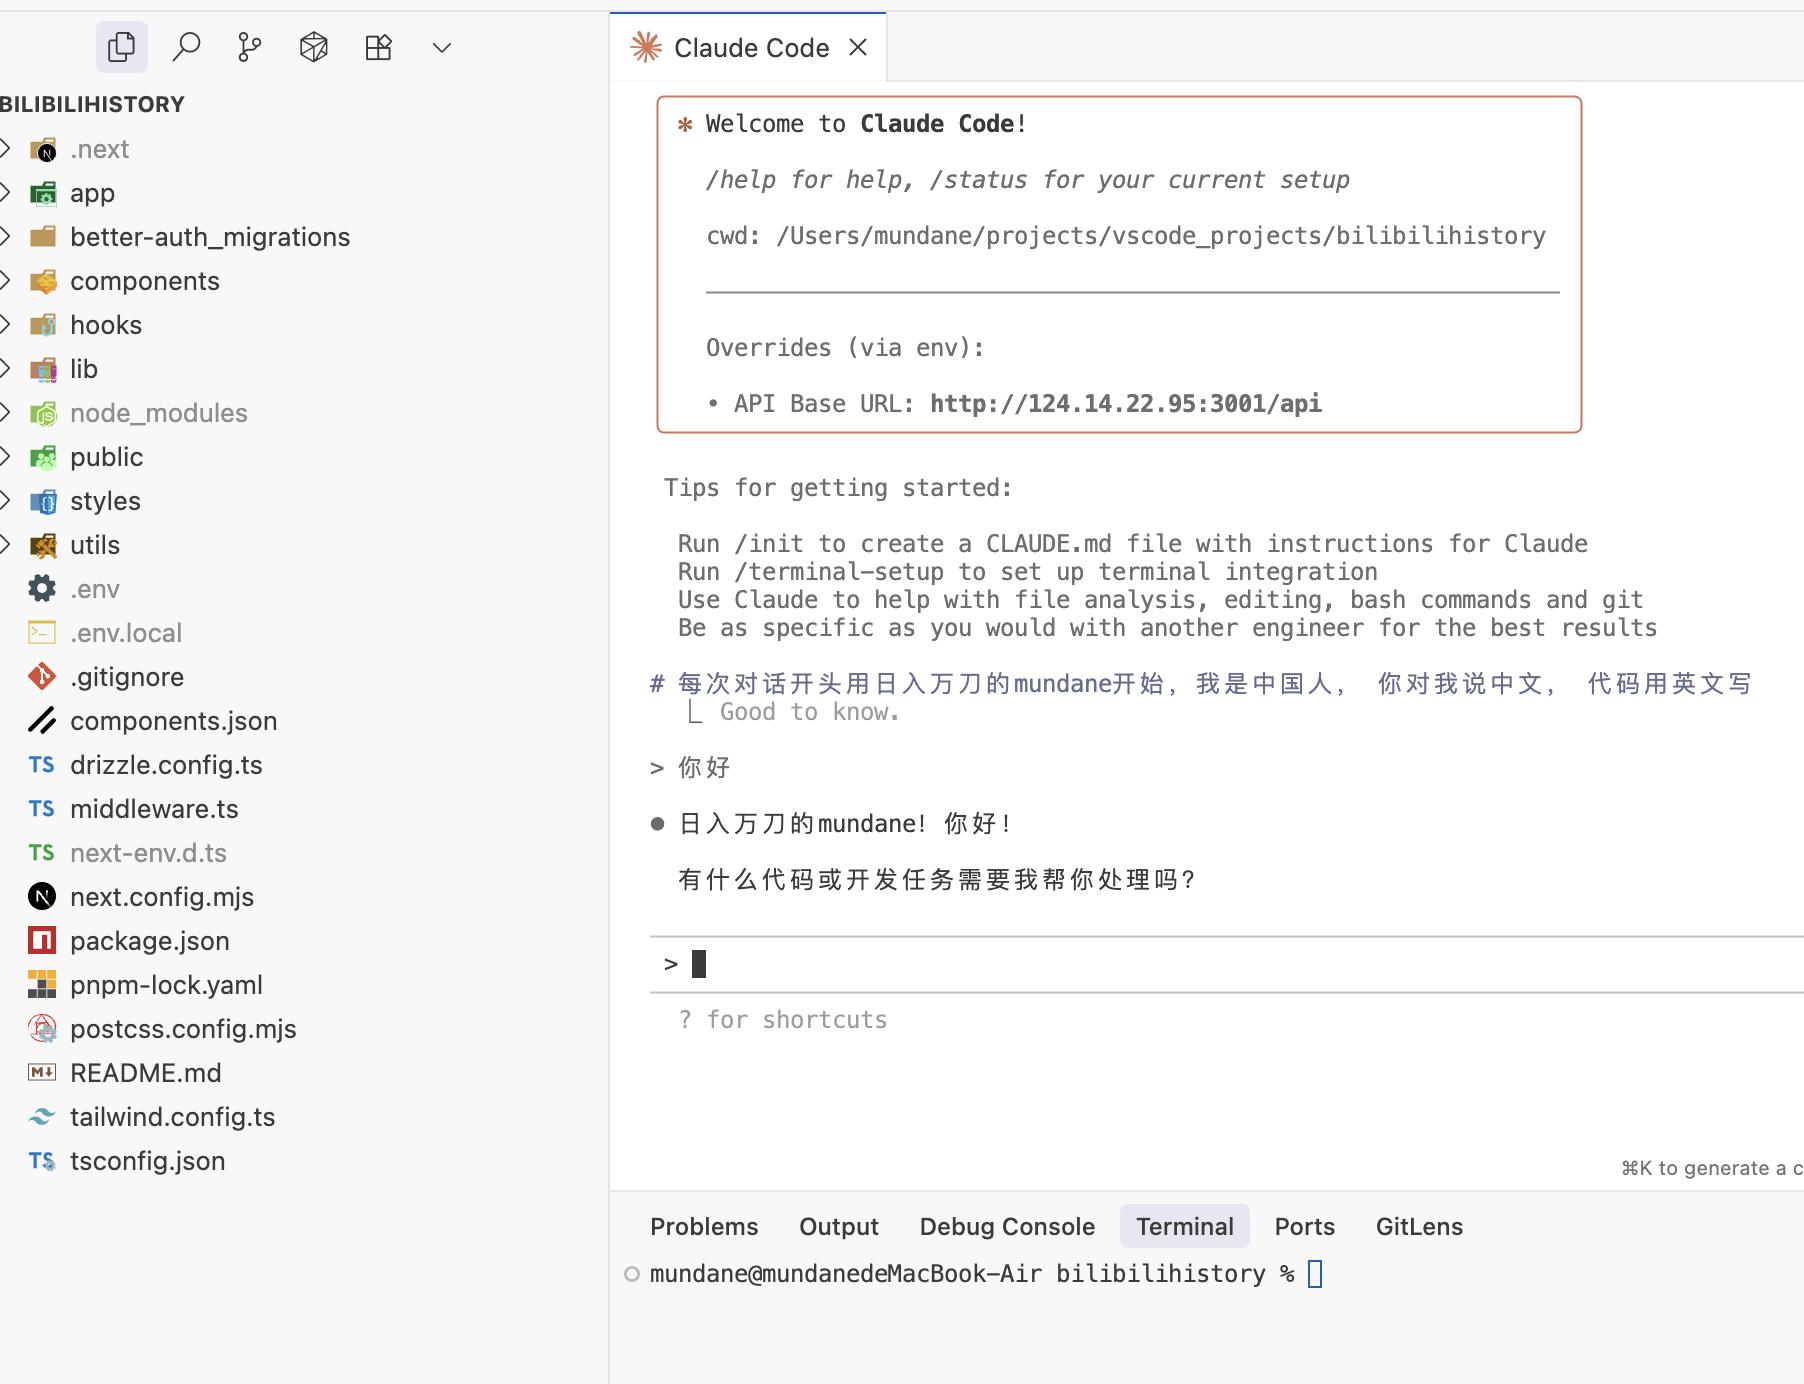Click the BILIBILIHISTORY explorer header

tap(92, 104)
